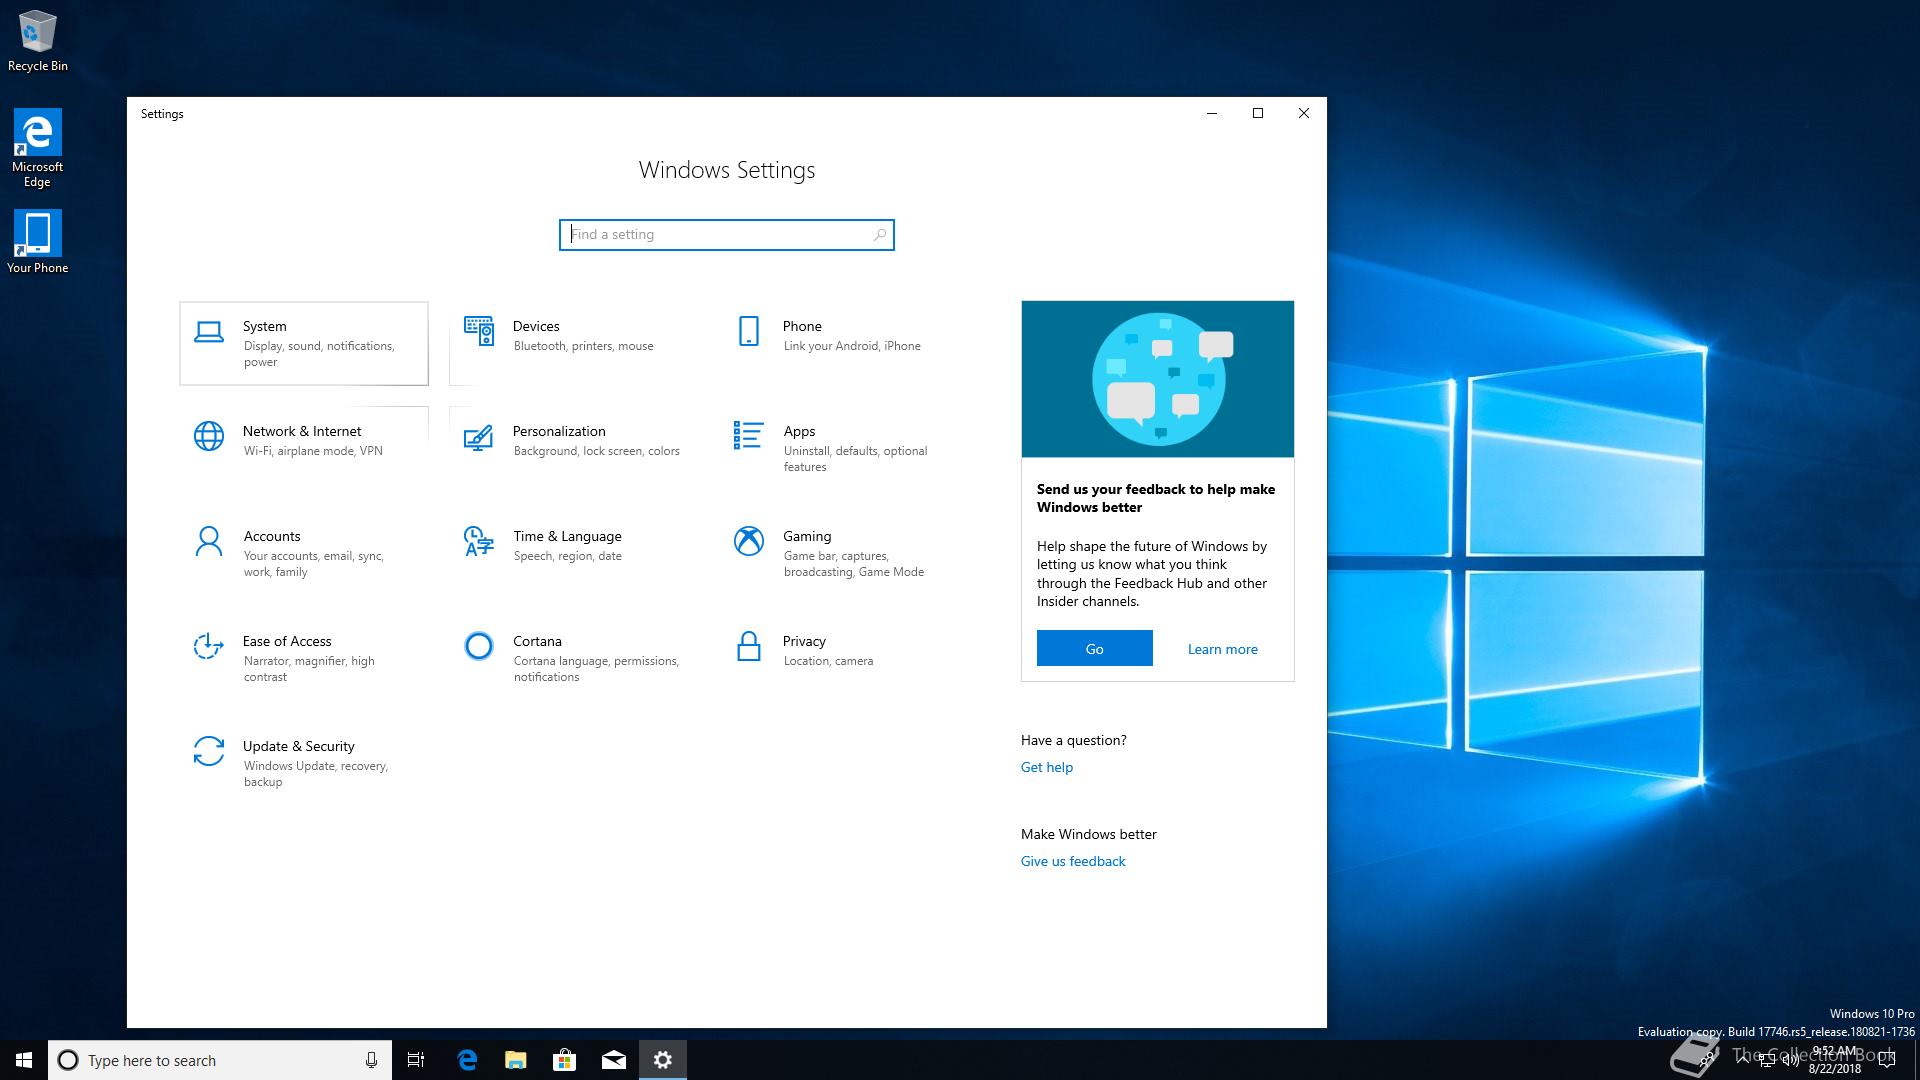Open the Your Phone desktop shortcut

click(37, 242)
